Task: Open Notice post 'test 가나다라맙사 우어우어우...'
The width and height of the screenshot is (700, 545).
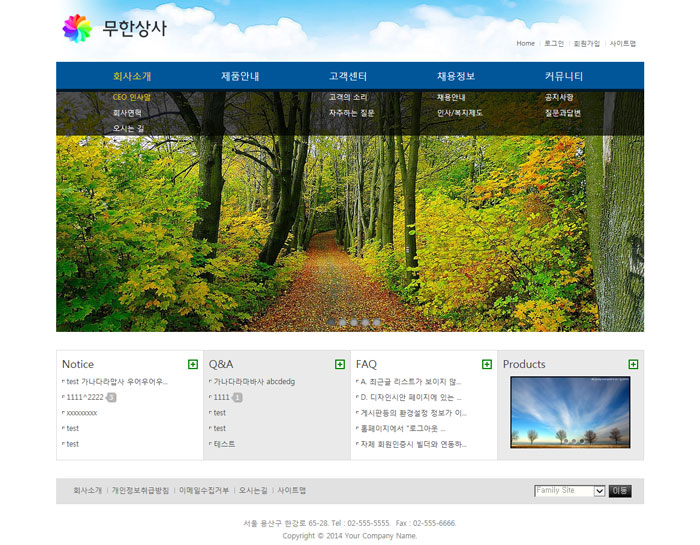Action: coord(117,382)
